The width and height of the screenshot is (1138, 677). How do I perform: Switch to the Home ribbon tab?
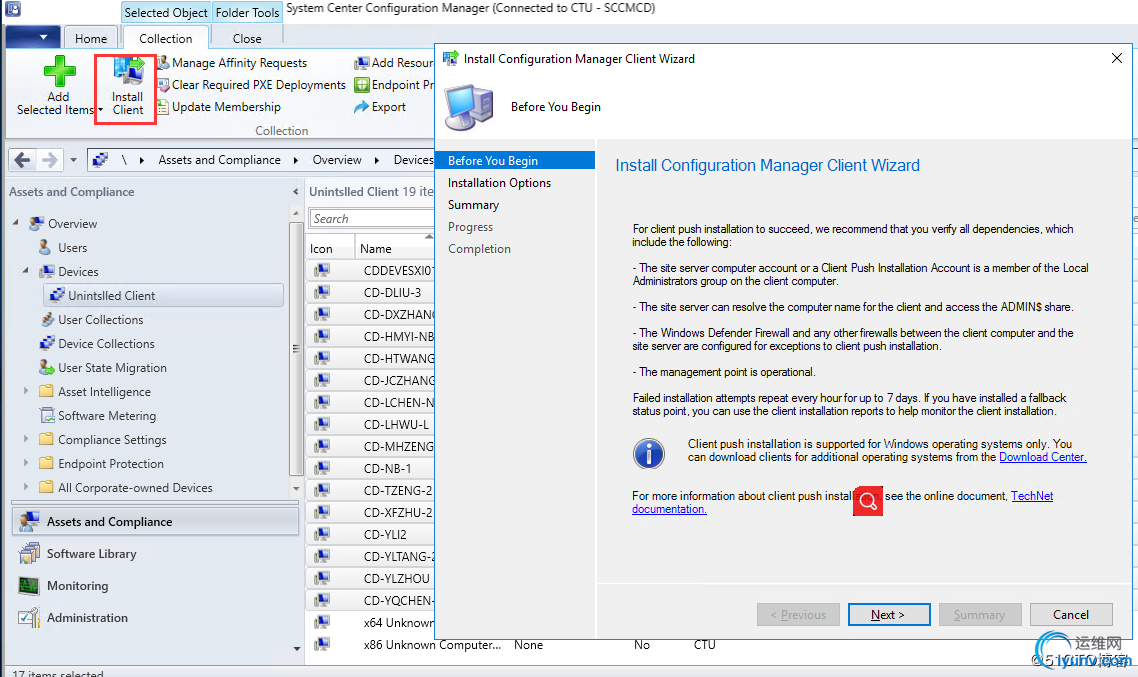91,38
